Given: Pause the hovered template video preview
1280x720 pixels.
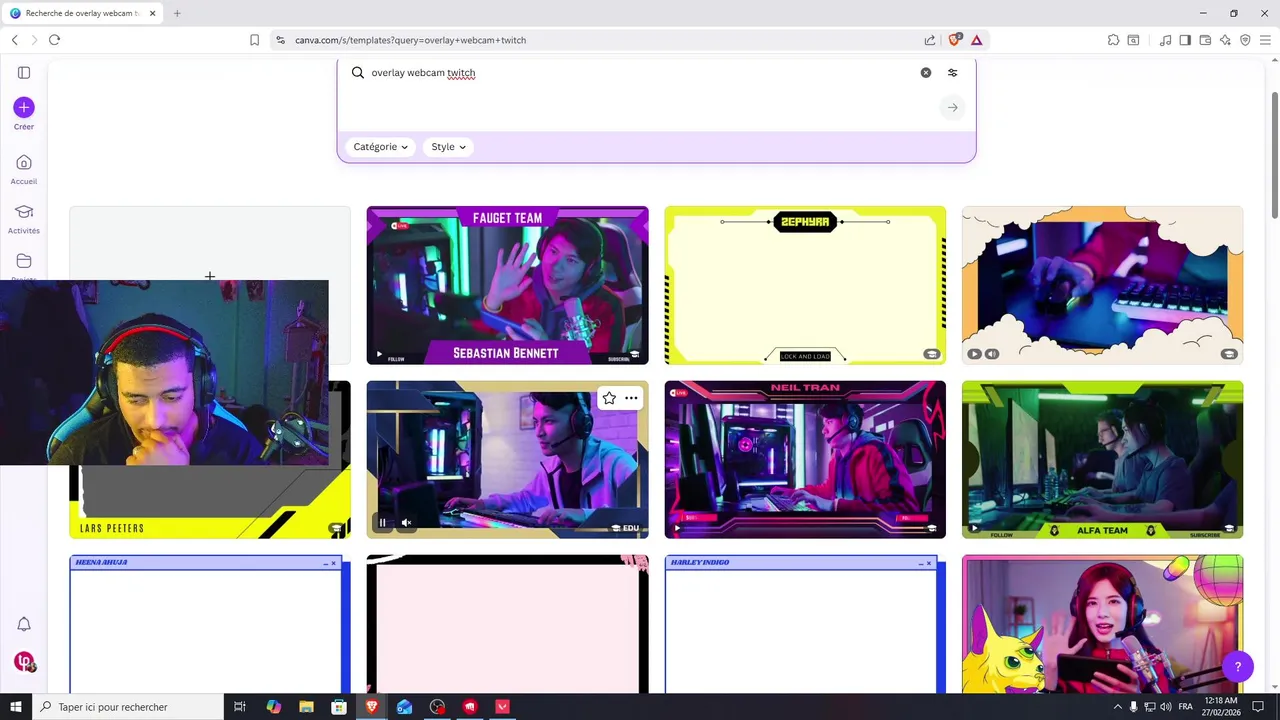Looking at the screenshot, I should tap(382, 523).
